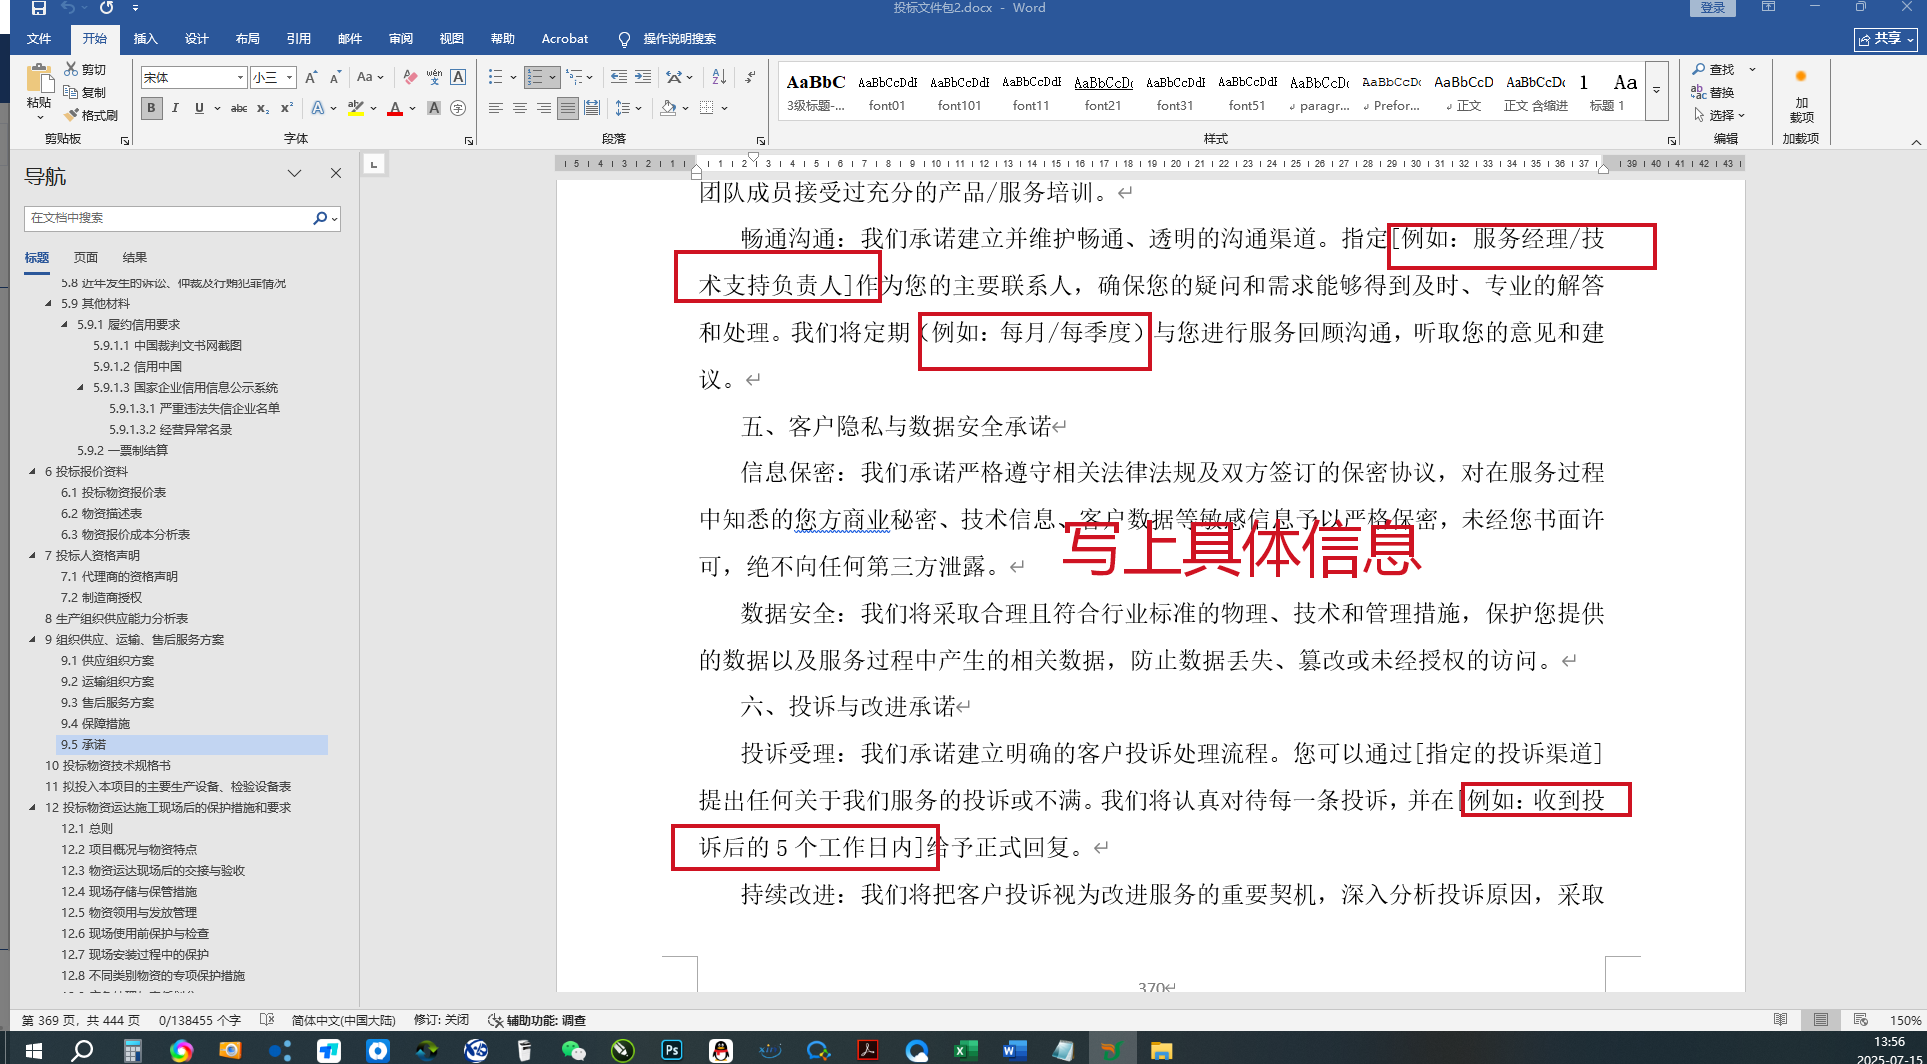Toggle show/hide paragraph marks
The image size is (1927, 1064).
click(751, 77)
